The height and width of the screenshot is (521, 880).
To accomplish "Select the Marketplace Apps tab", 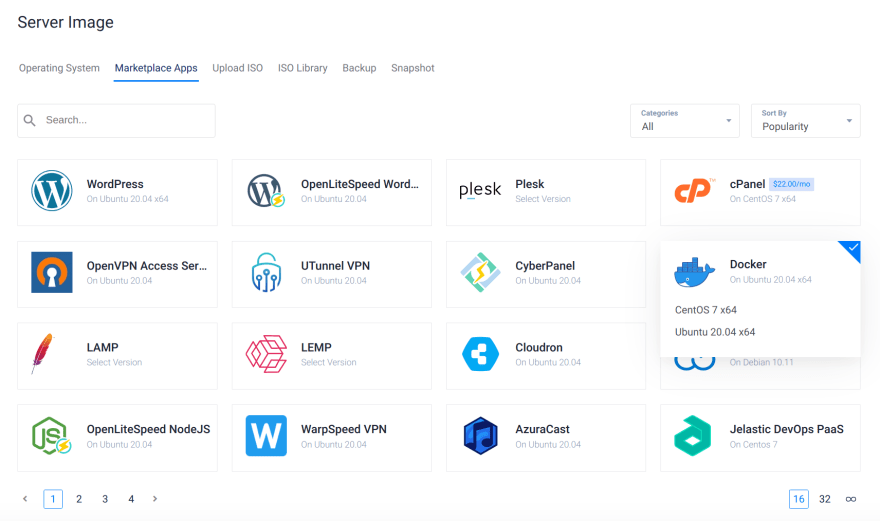I will point(156,68).
